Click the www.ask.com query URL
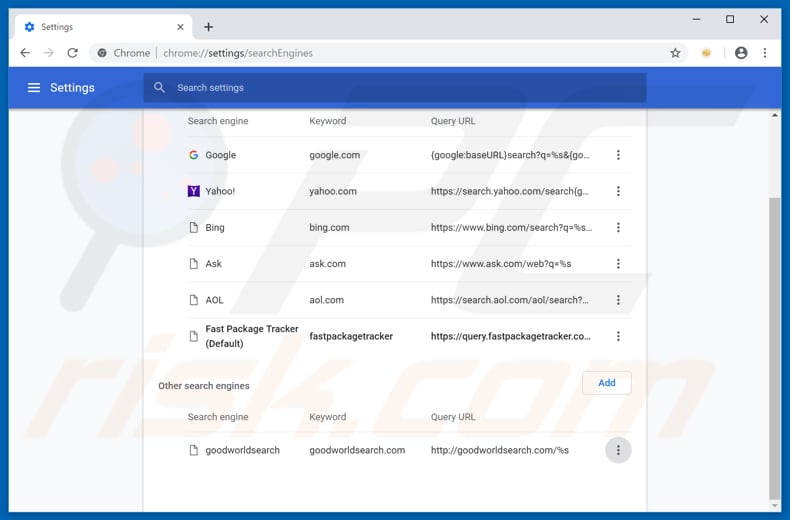The height and width of the screenshot is (520, 790). pos(501,264)
